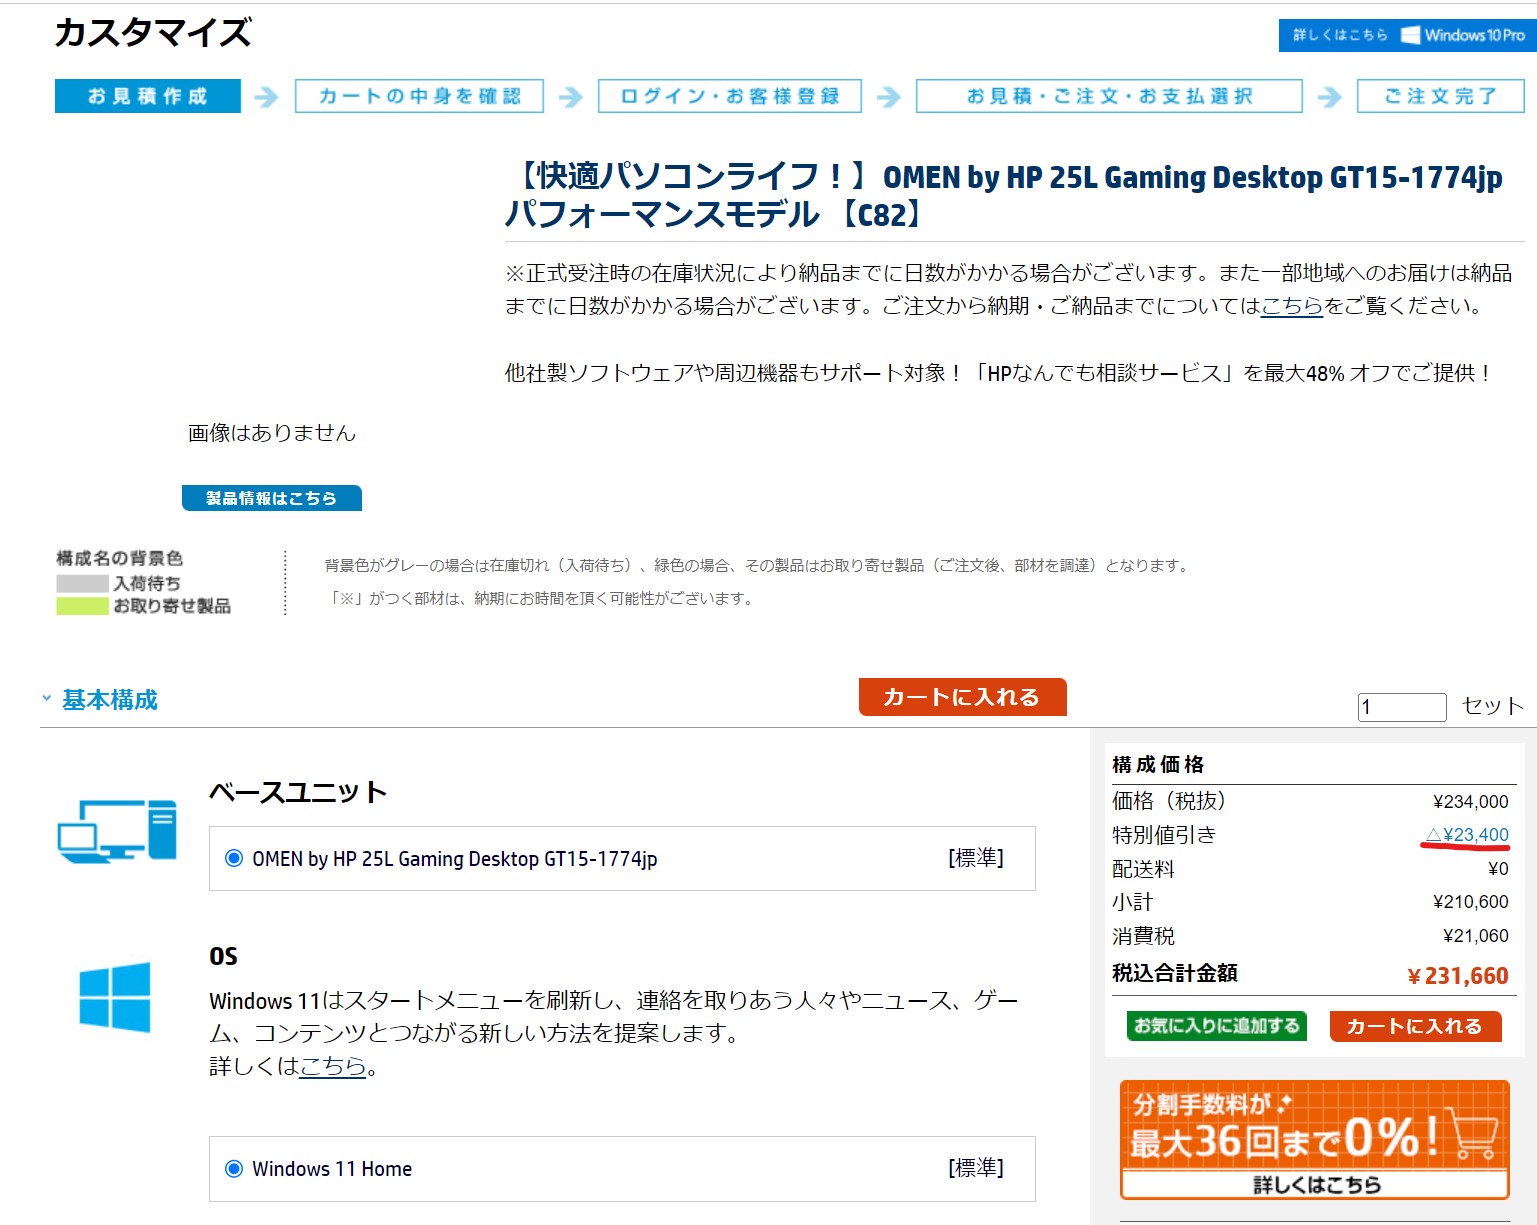Select the お見積作成 step tab
This screenshot has height=1225, width=1537.
[148, 96]
